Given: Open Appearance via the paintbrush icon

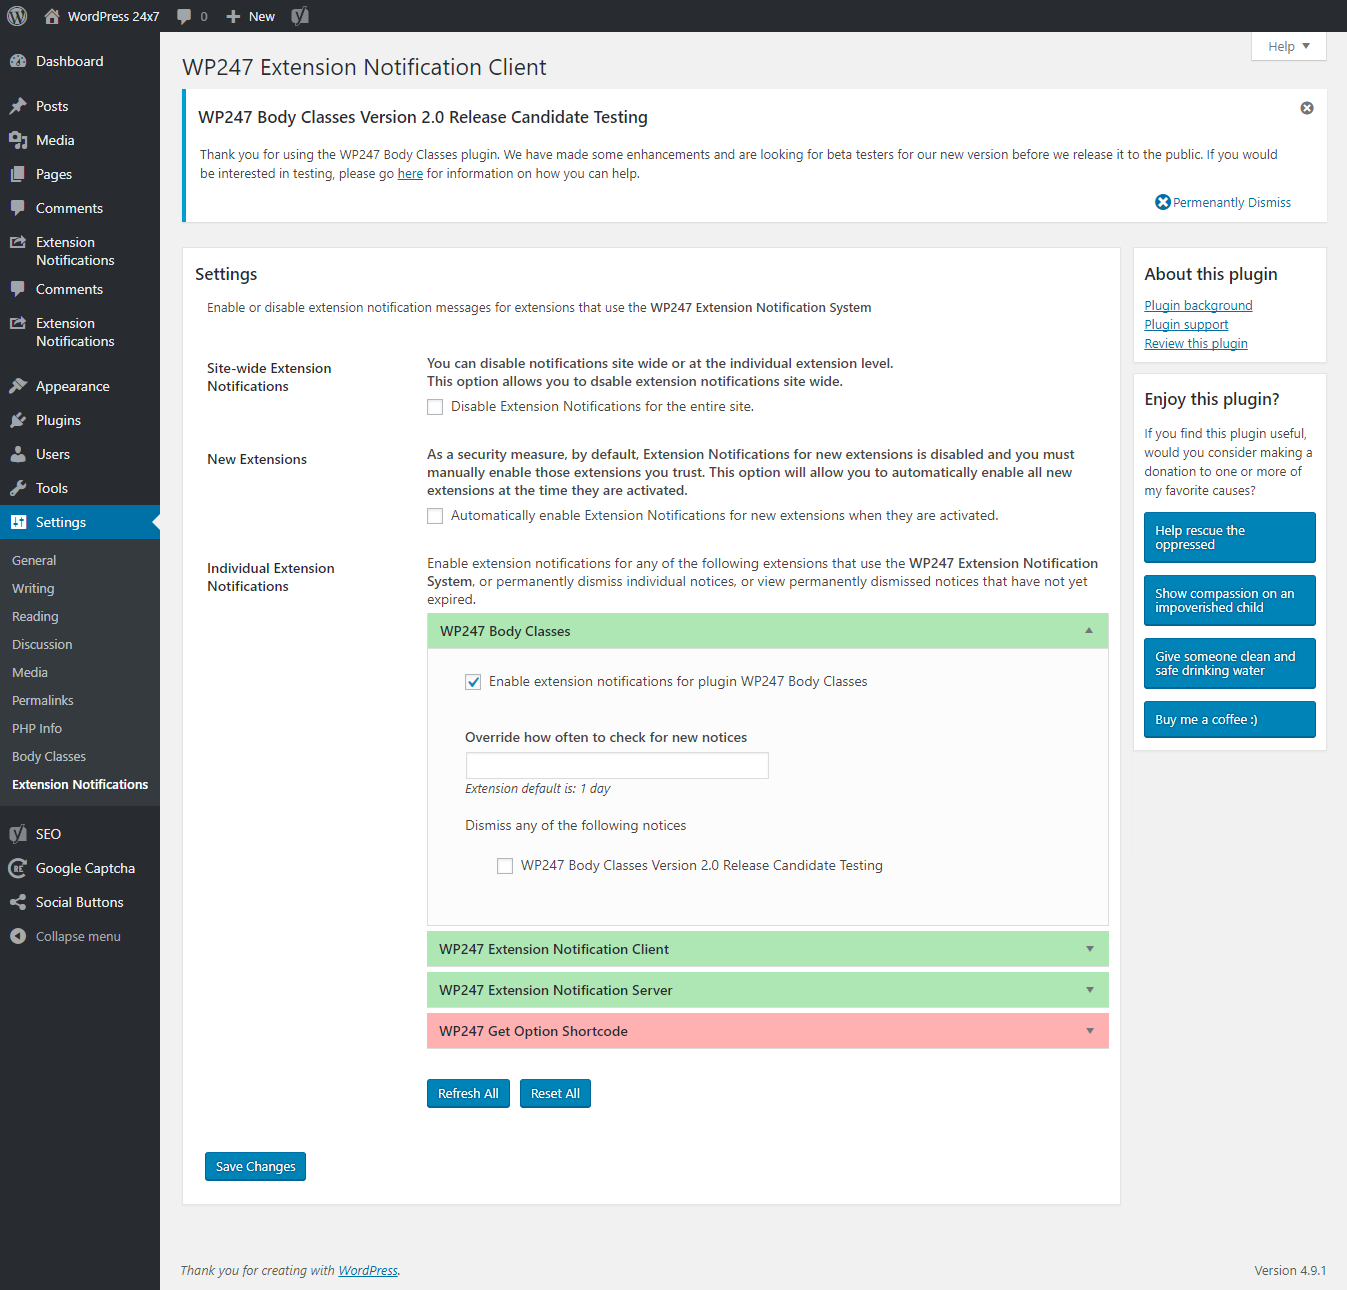Looking at the screenshot, I should click(x=18, y=386).
